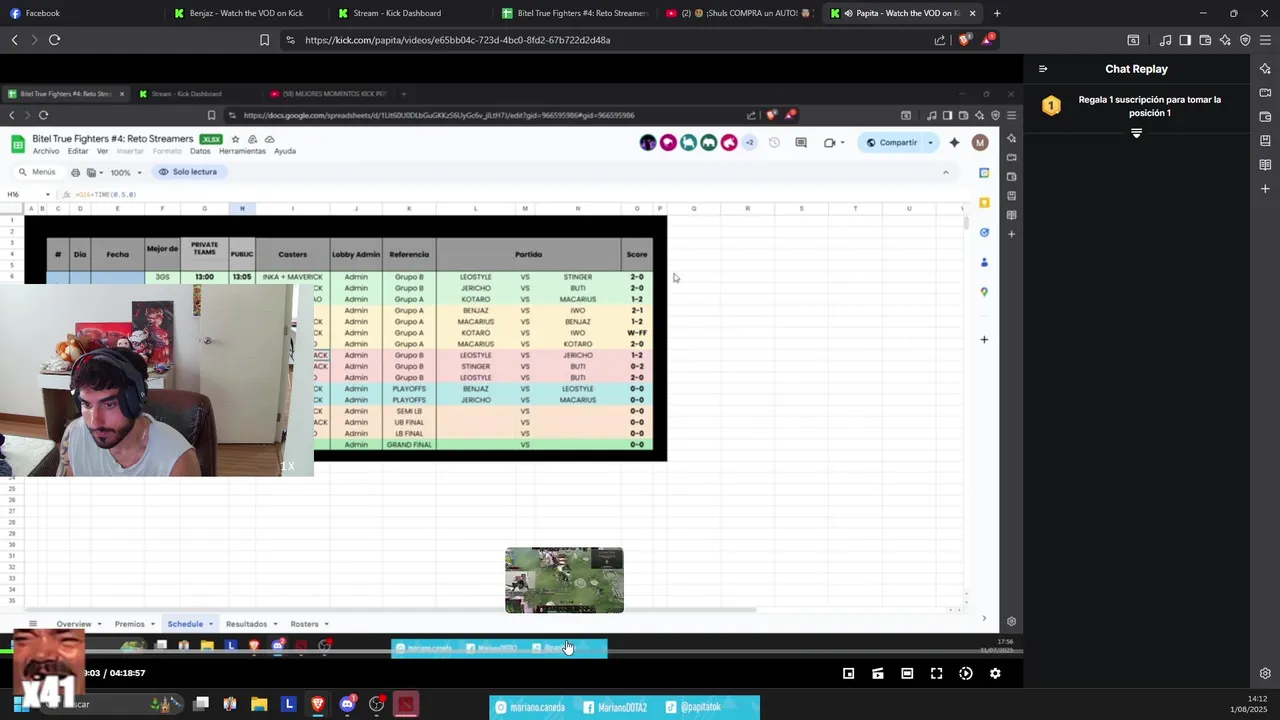1280x720 pixels.
Task: Reload the Kick VOD page
Action: coord(54,40)
